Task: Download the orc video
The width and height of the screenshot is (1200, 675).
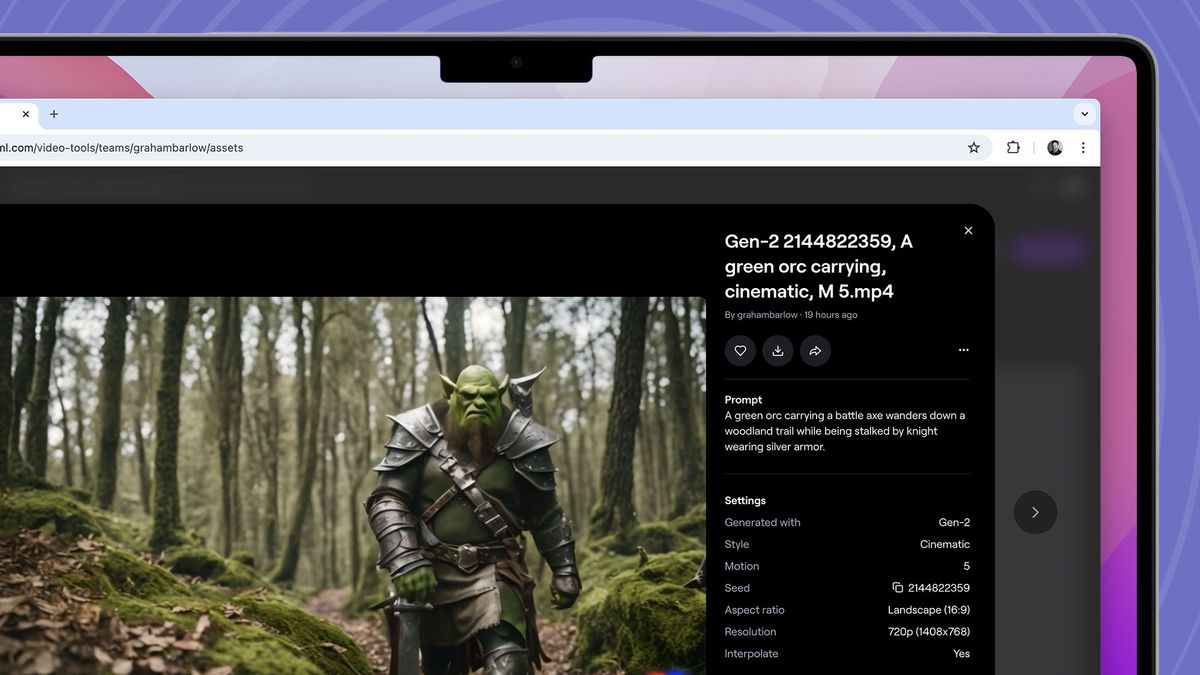Action: 777,351
